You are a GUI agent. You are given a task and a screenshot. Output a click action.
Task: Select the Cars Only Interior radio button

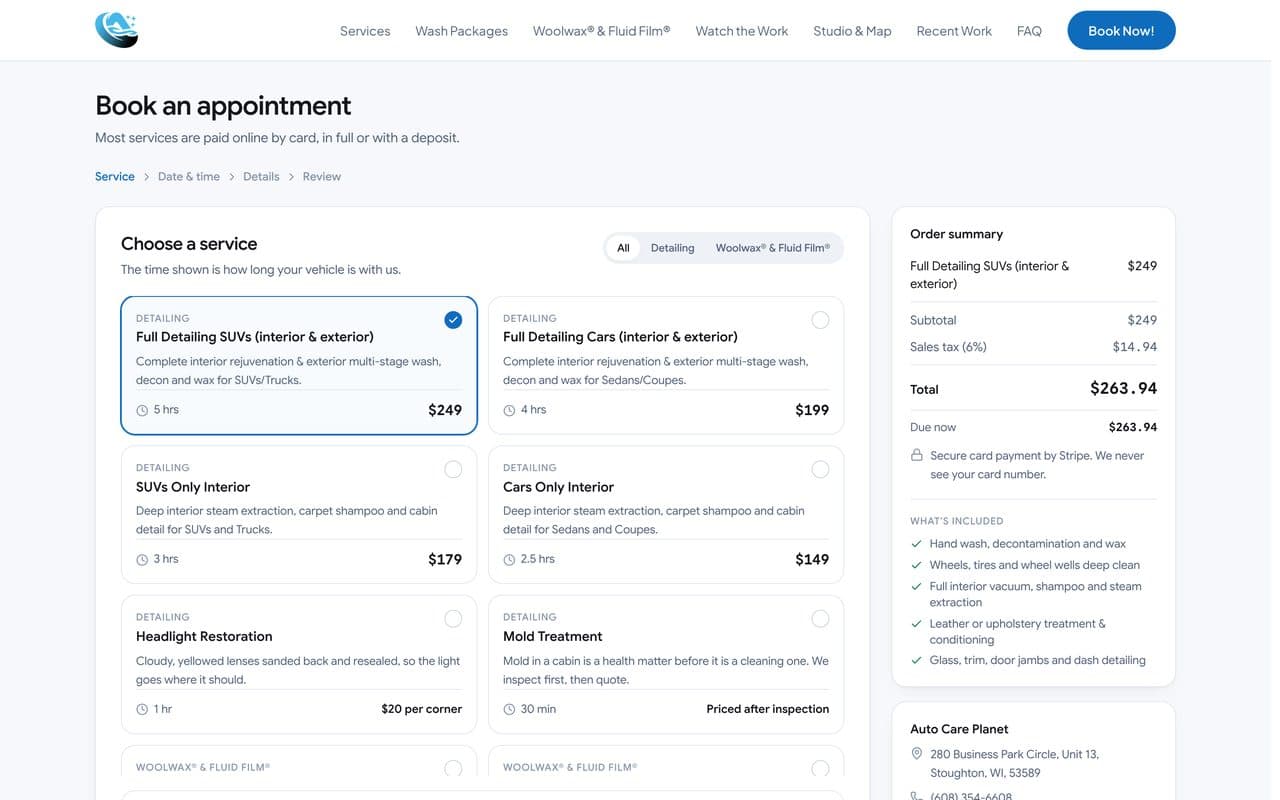click(x=820, y=469)
